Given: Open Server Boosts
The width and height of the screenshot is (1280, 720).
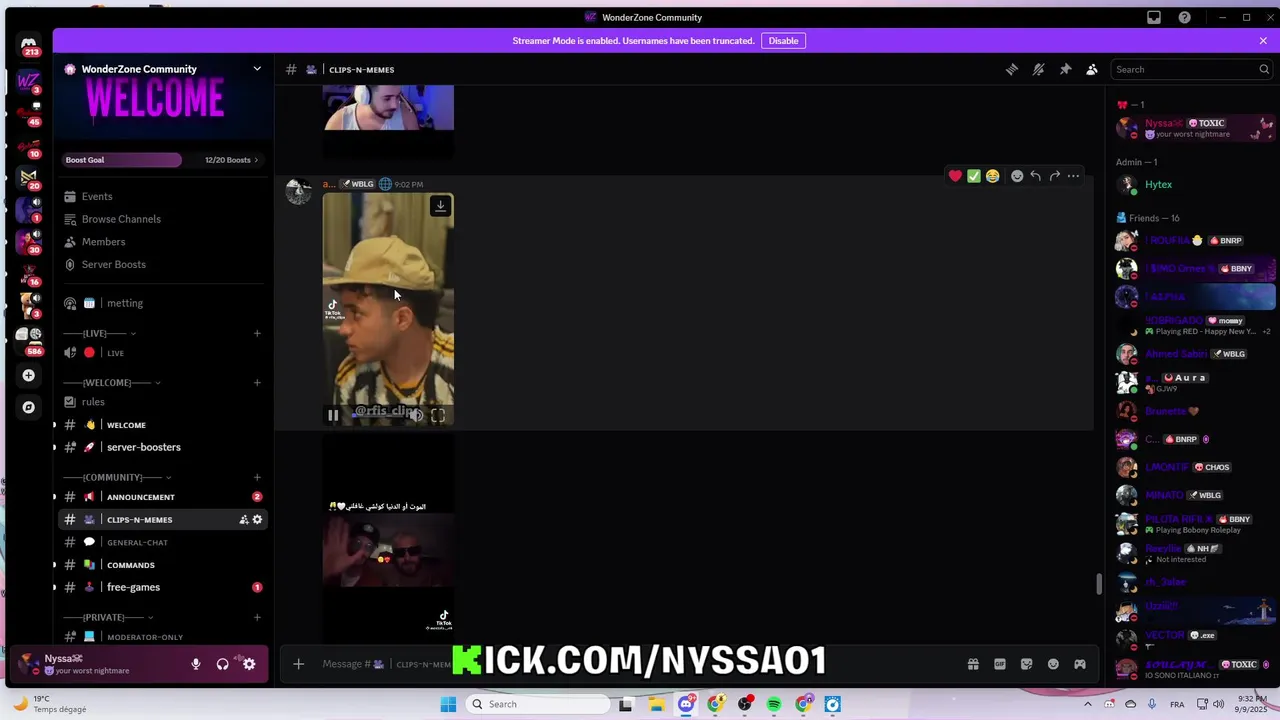Looking at the screenshot, I should [162, 264].
